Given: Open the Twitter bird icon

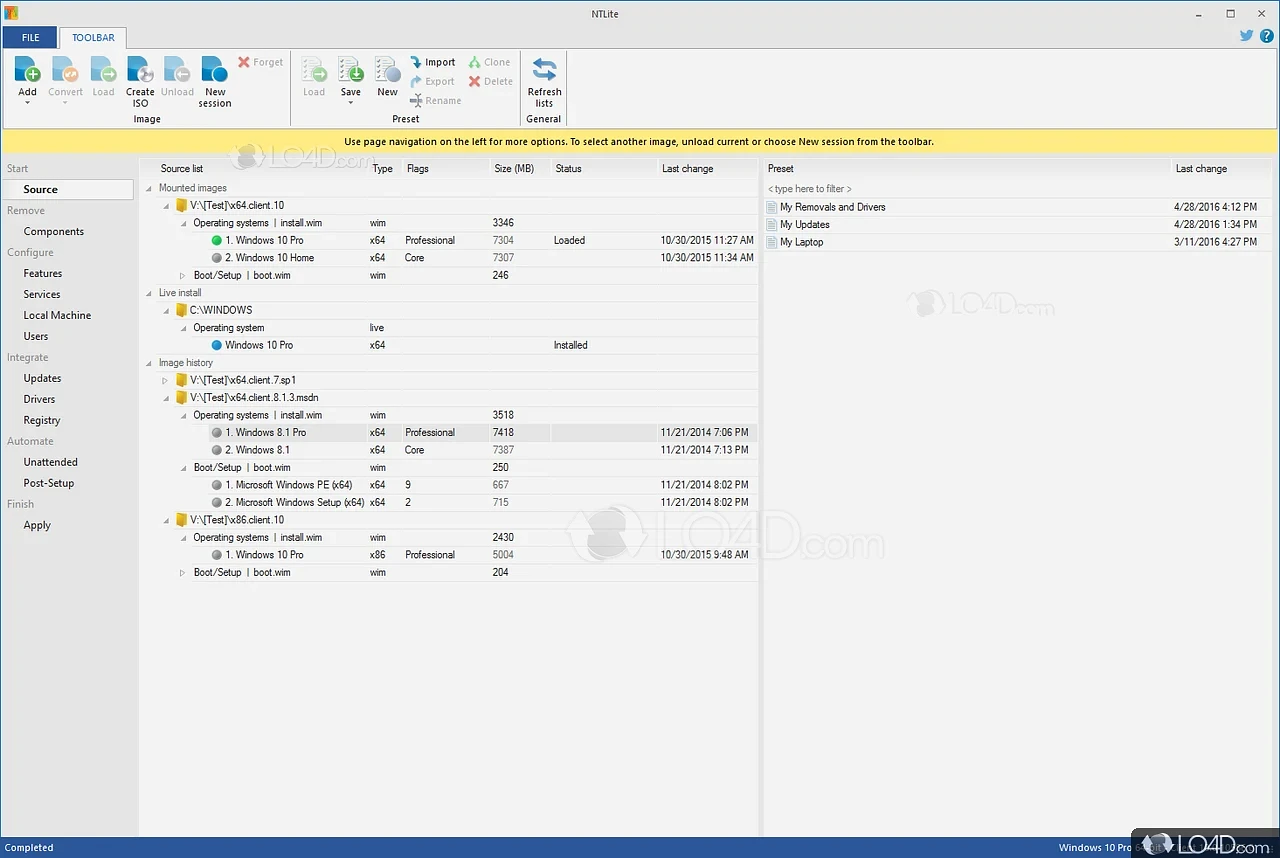Looking at the screenshot, I should (1246, 36).
